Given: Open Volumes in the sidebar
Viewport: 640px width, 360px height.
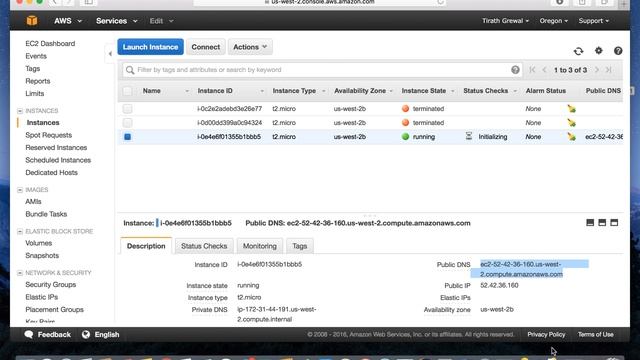Looking at the screenshot, I should click(39, 243).
